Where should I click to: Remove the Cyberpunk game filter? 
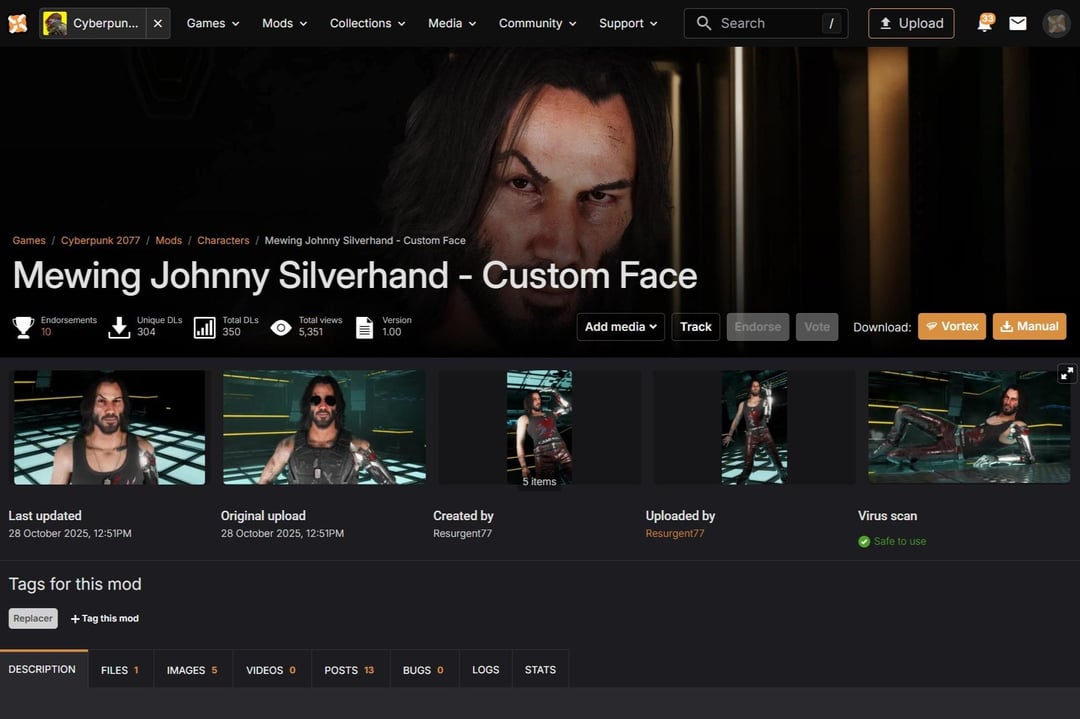[x=158, y=23]
